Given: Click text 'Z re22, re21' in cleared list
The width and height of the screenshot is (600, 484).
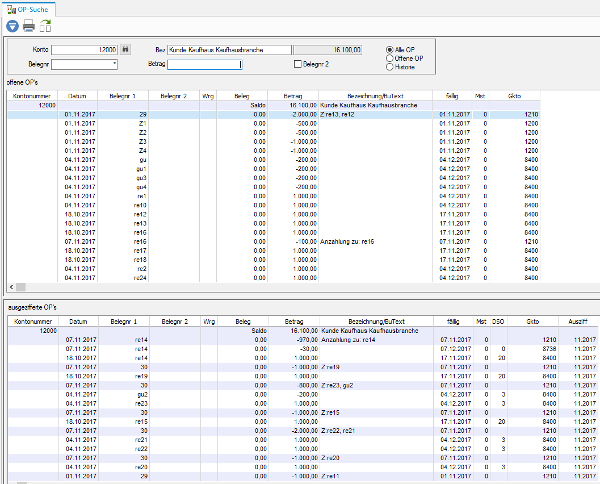Looking at the screenshot, I should coord(338,431).
